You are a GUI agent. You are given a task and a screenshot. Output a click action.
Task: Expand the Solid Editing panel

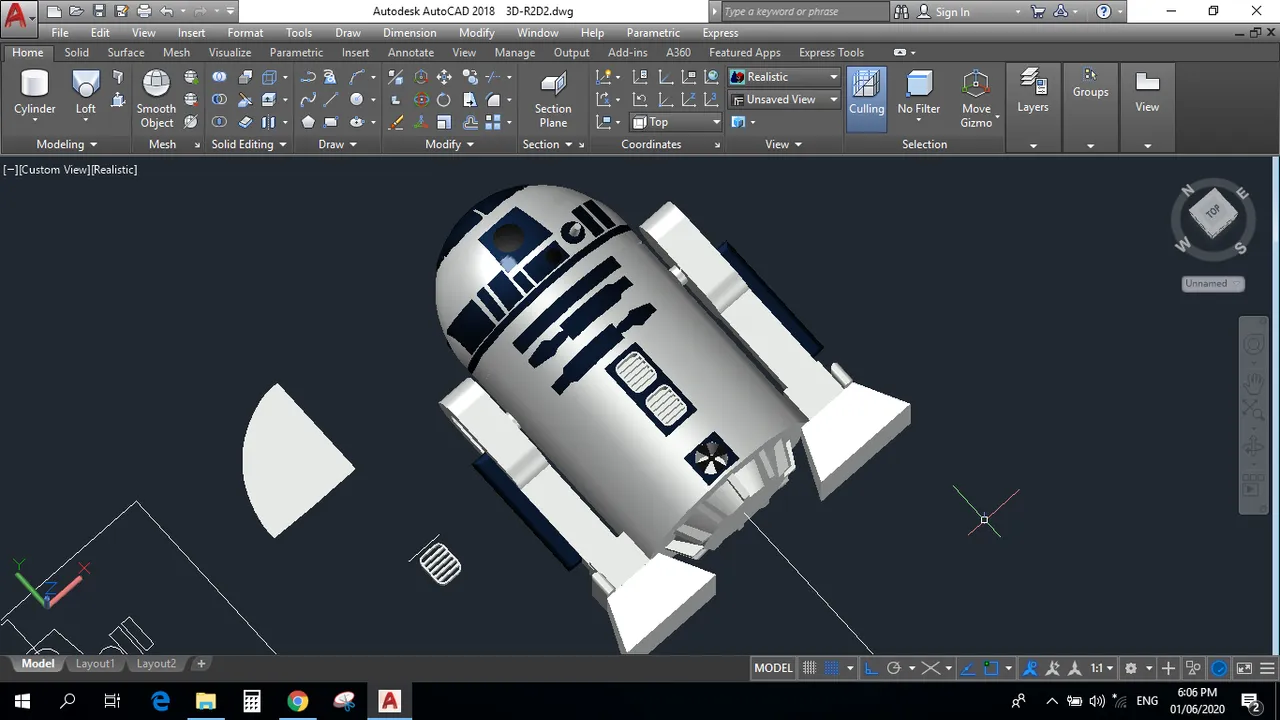249,144
